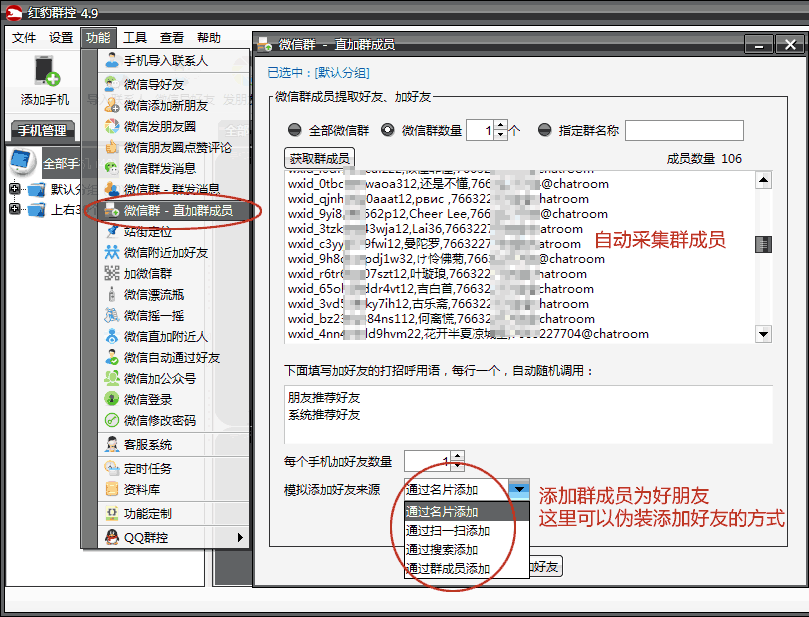Image resolution: width=809 pixels, height=617 pixels.
Task: Open 微信群发消息 menu item
Action: point(173,168)
